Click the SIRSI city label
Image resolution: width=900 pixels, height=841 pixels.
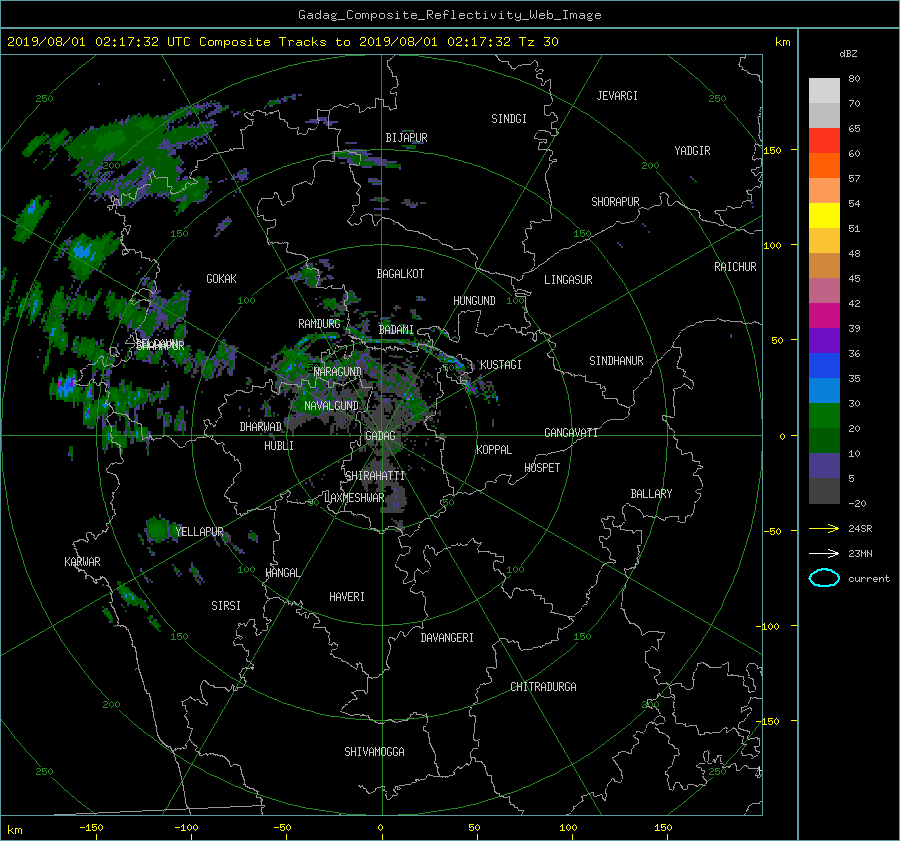pos(226,606)
